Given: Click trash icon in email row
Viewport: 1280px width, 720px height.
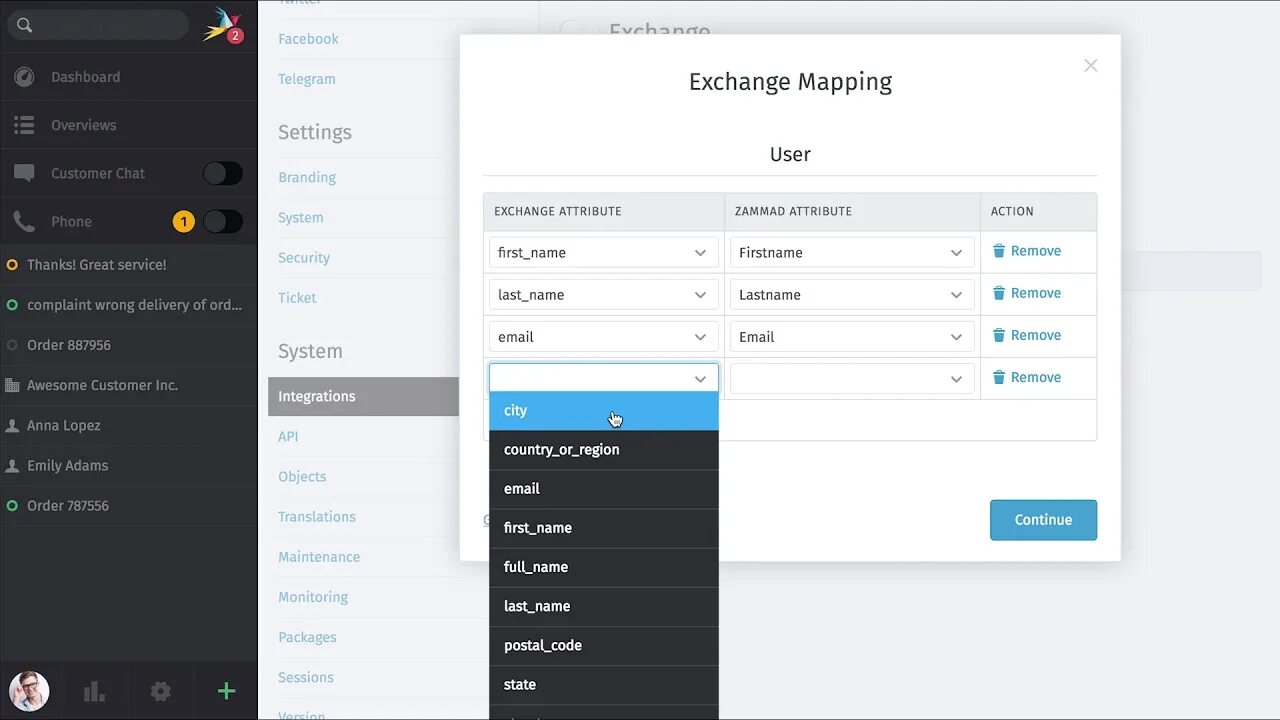Looking at the screenshot, I should (x=999, y=335).
